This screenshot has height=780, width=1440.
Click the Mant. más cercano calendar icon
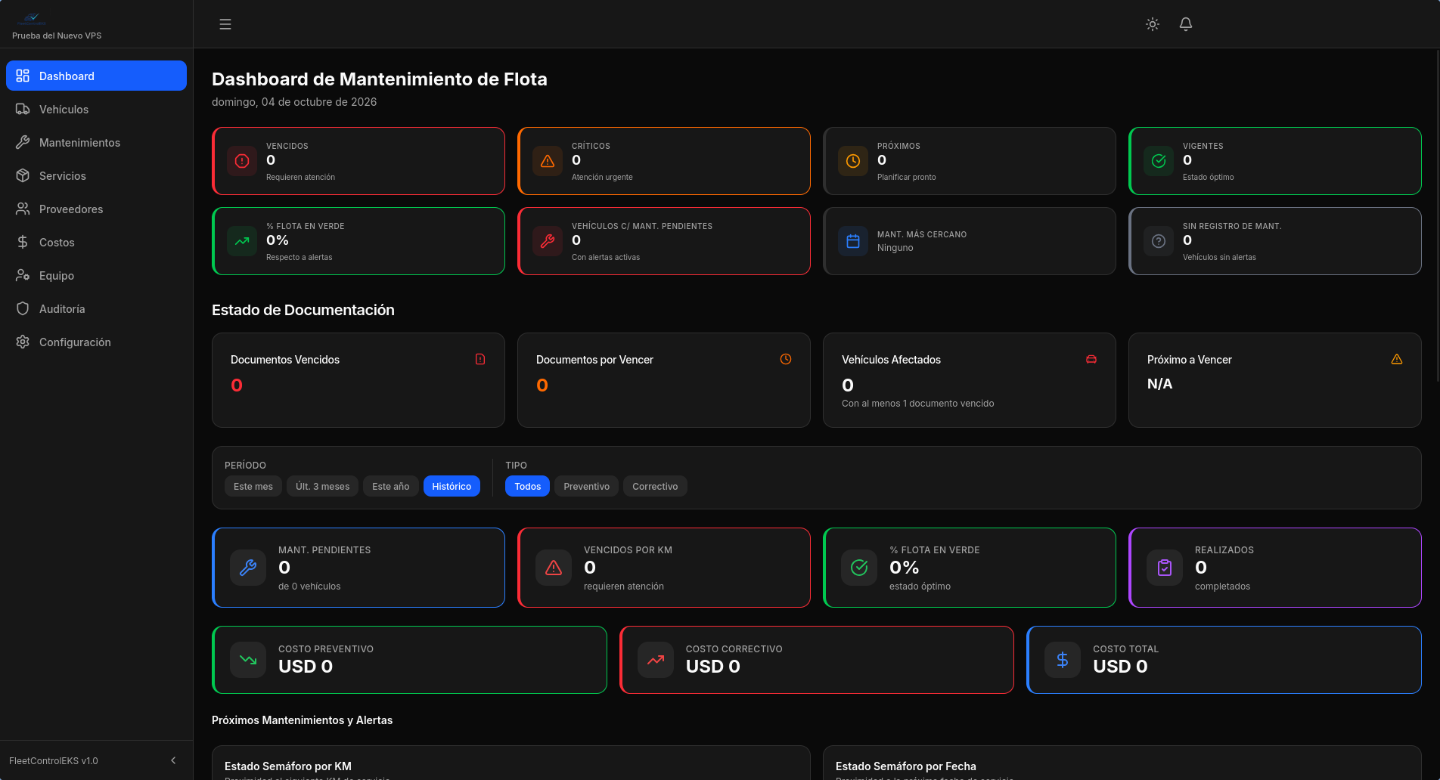tap(853, 241)
